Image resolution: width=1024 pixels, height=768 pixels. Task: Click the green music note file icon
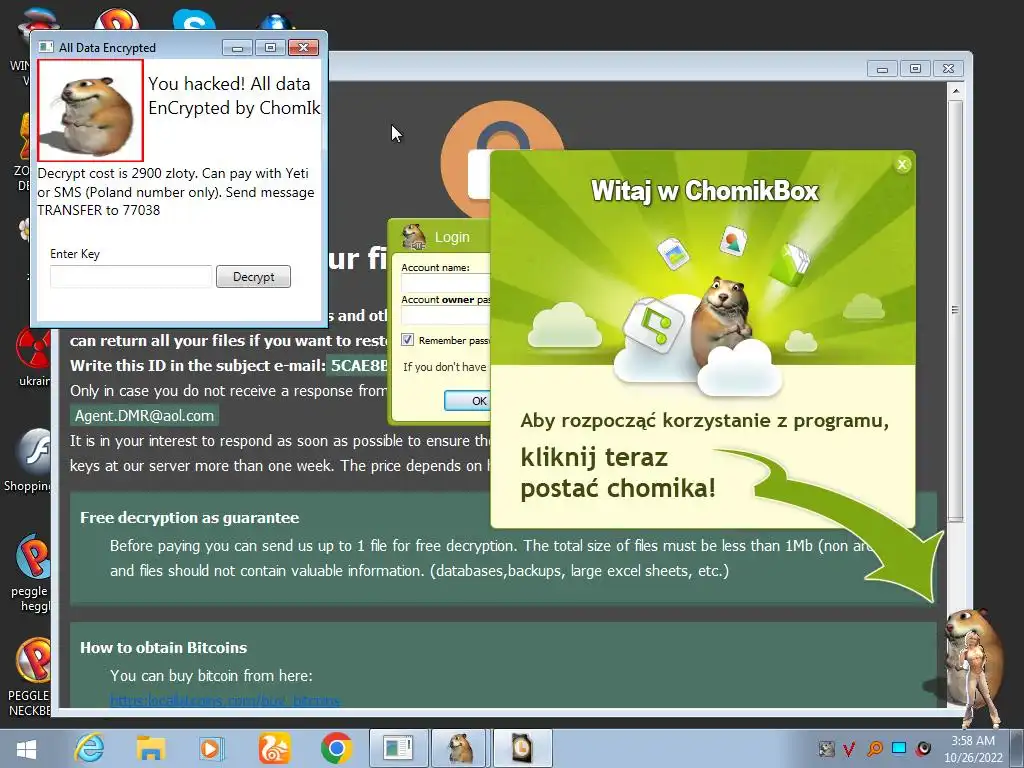point(653,325)
